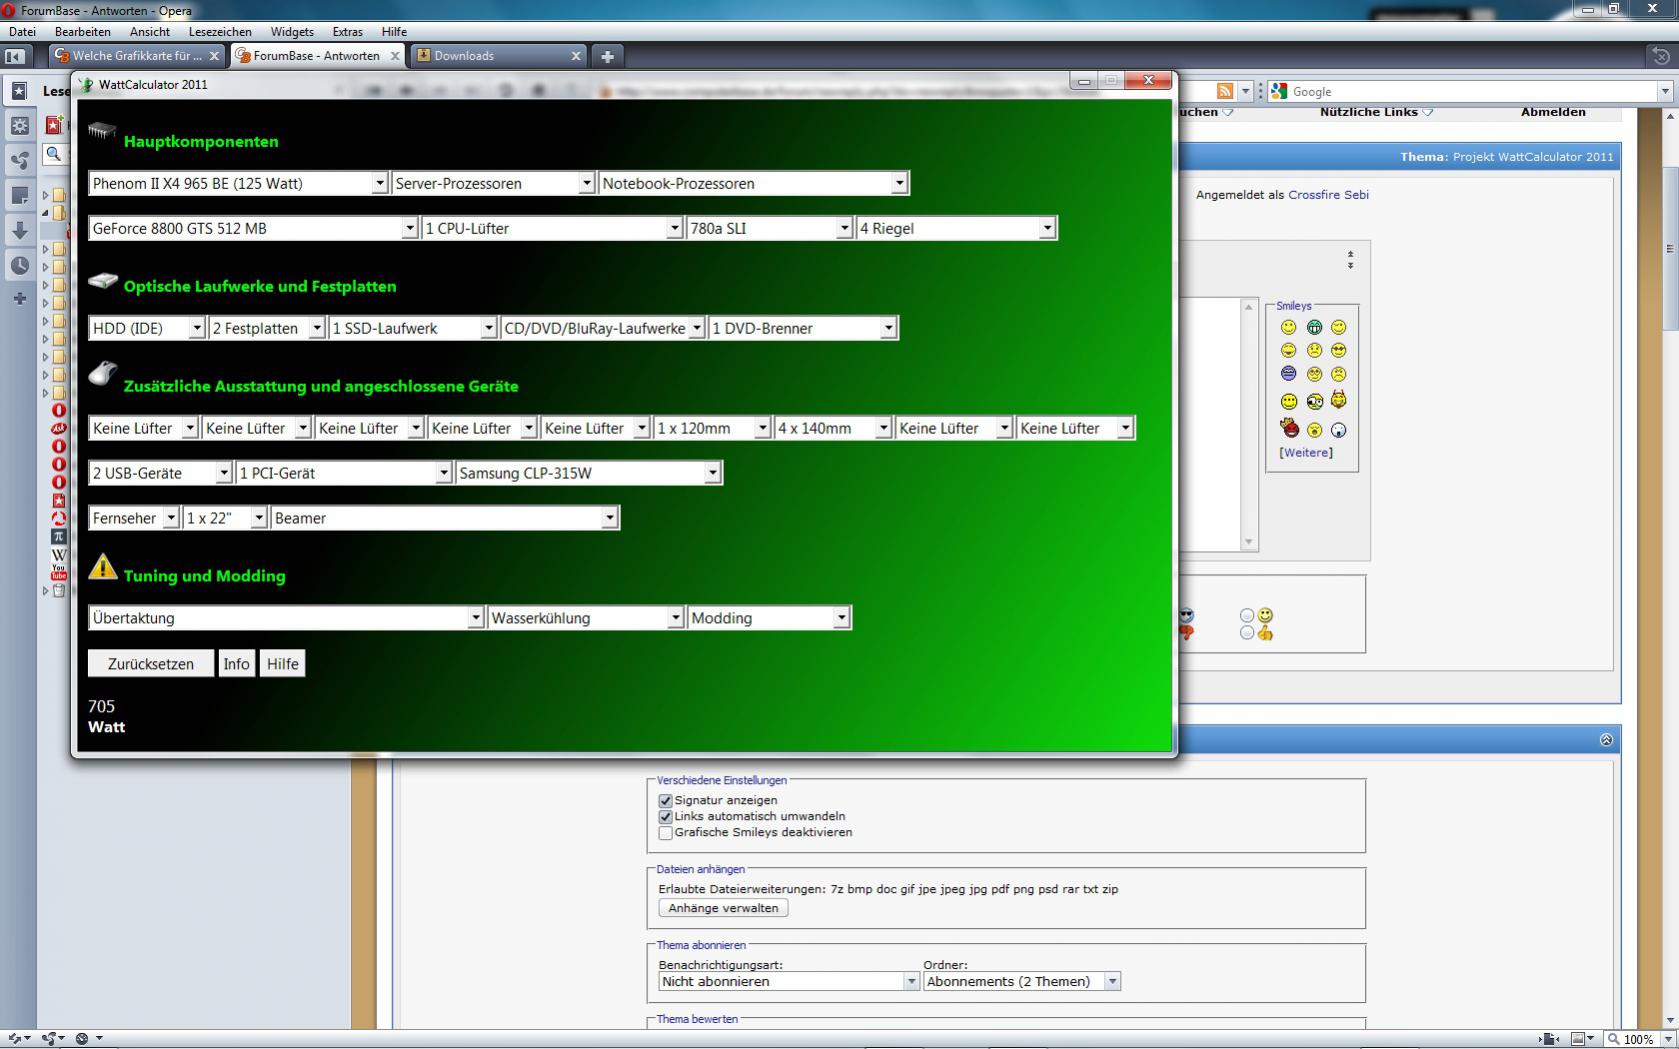Open the '4 x 140mm' fan dropdown

(833, 428)
